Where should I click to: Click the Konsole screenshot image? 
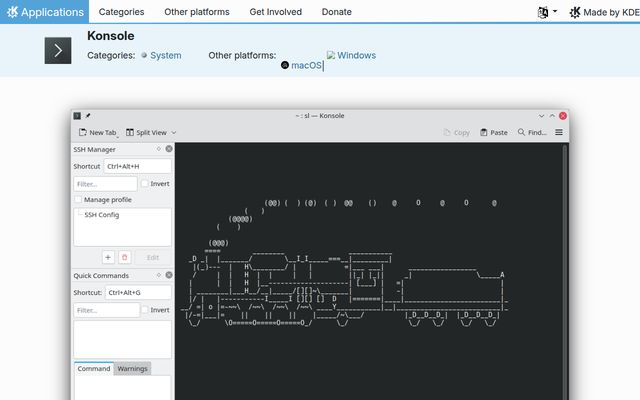coord(320,255)
